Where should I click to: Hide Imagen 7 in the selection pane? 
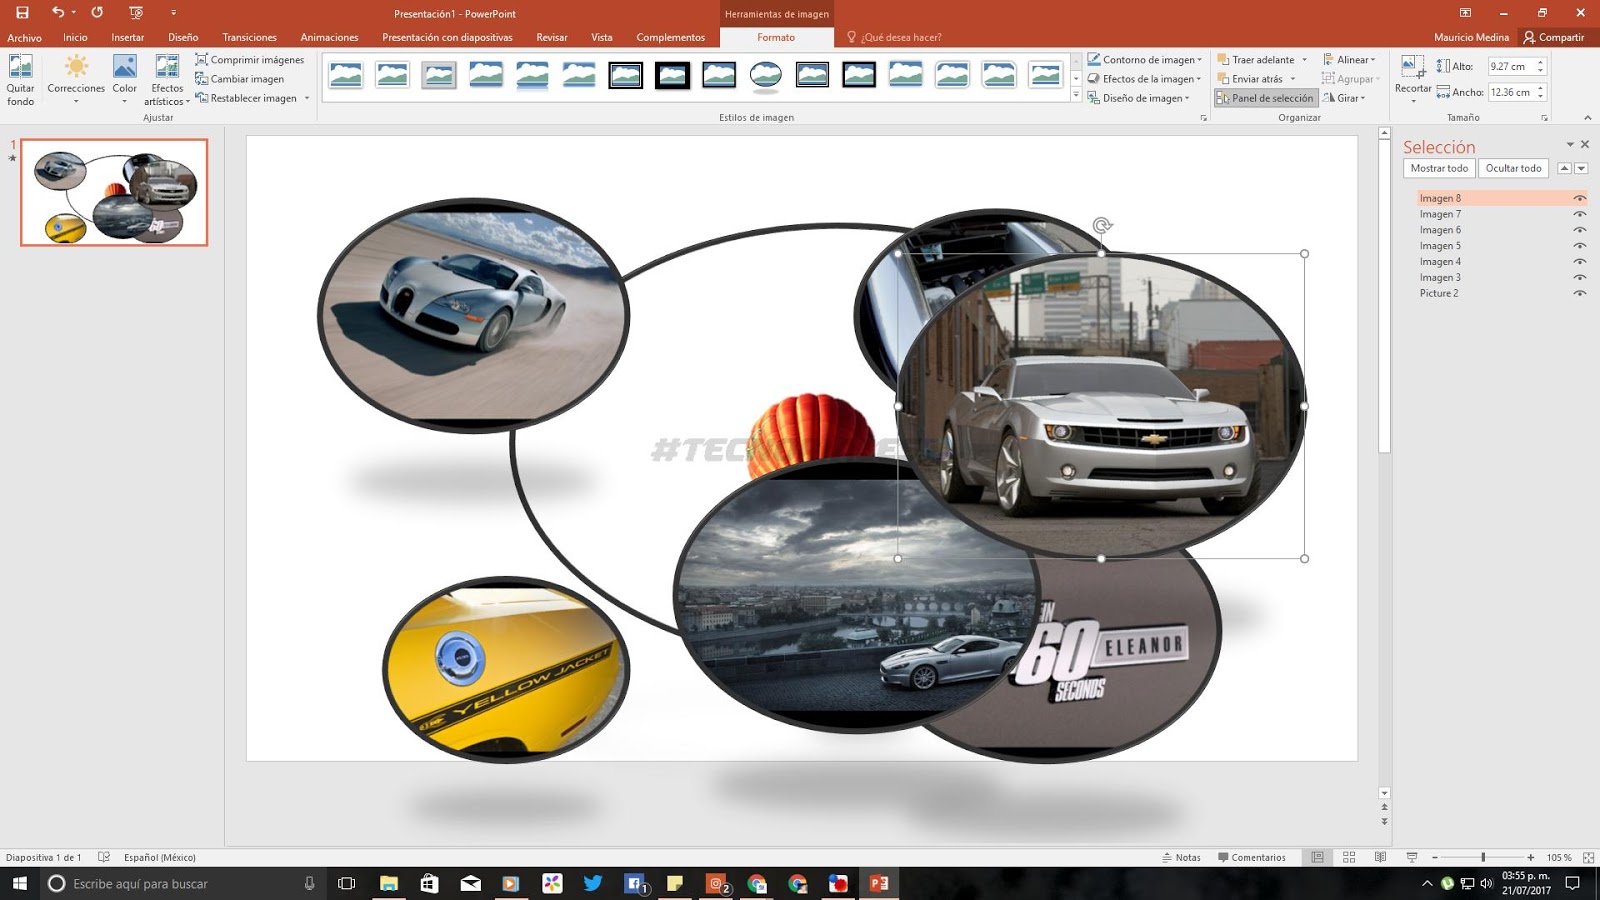[x=1581, y=213]
